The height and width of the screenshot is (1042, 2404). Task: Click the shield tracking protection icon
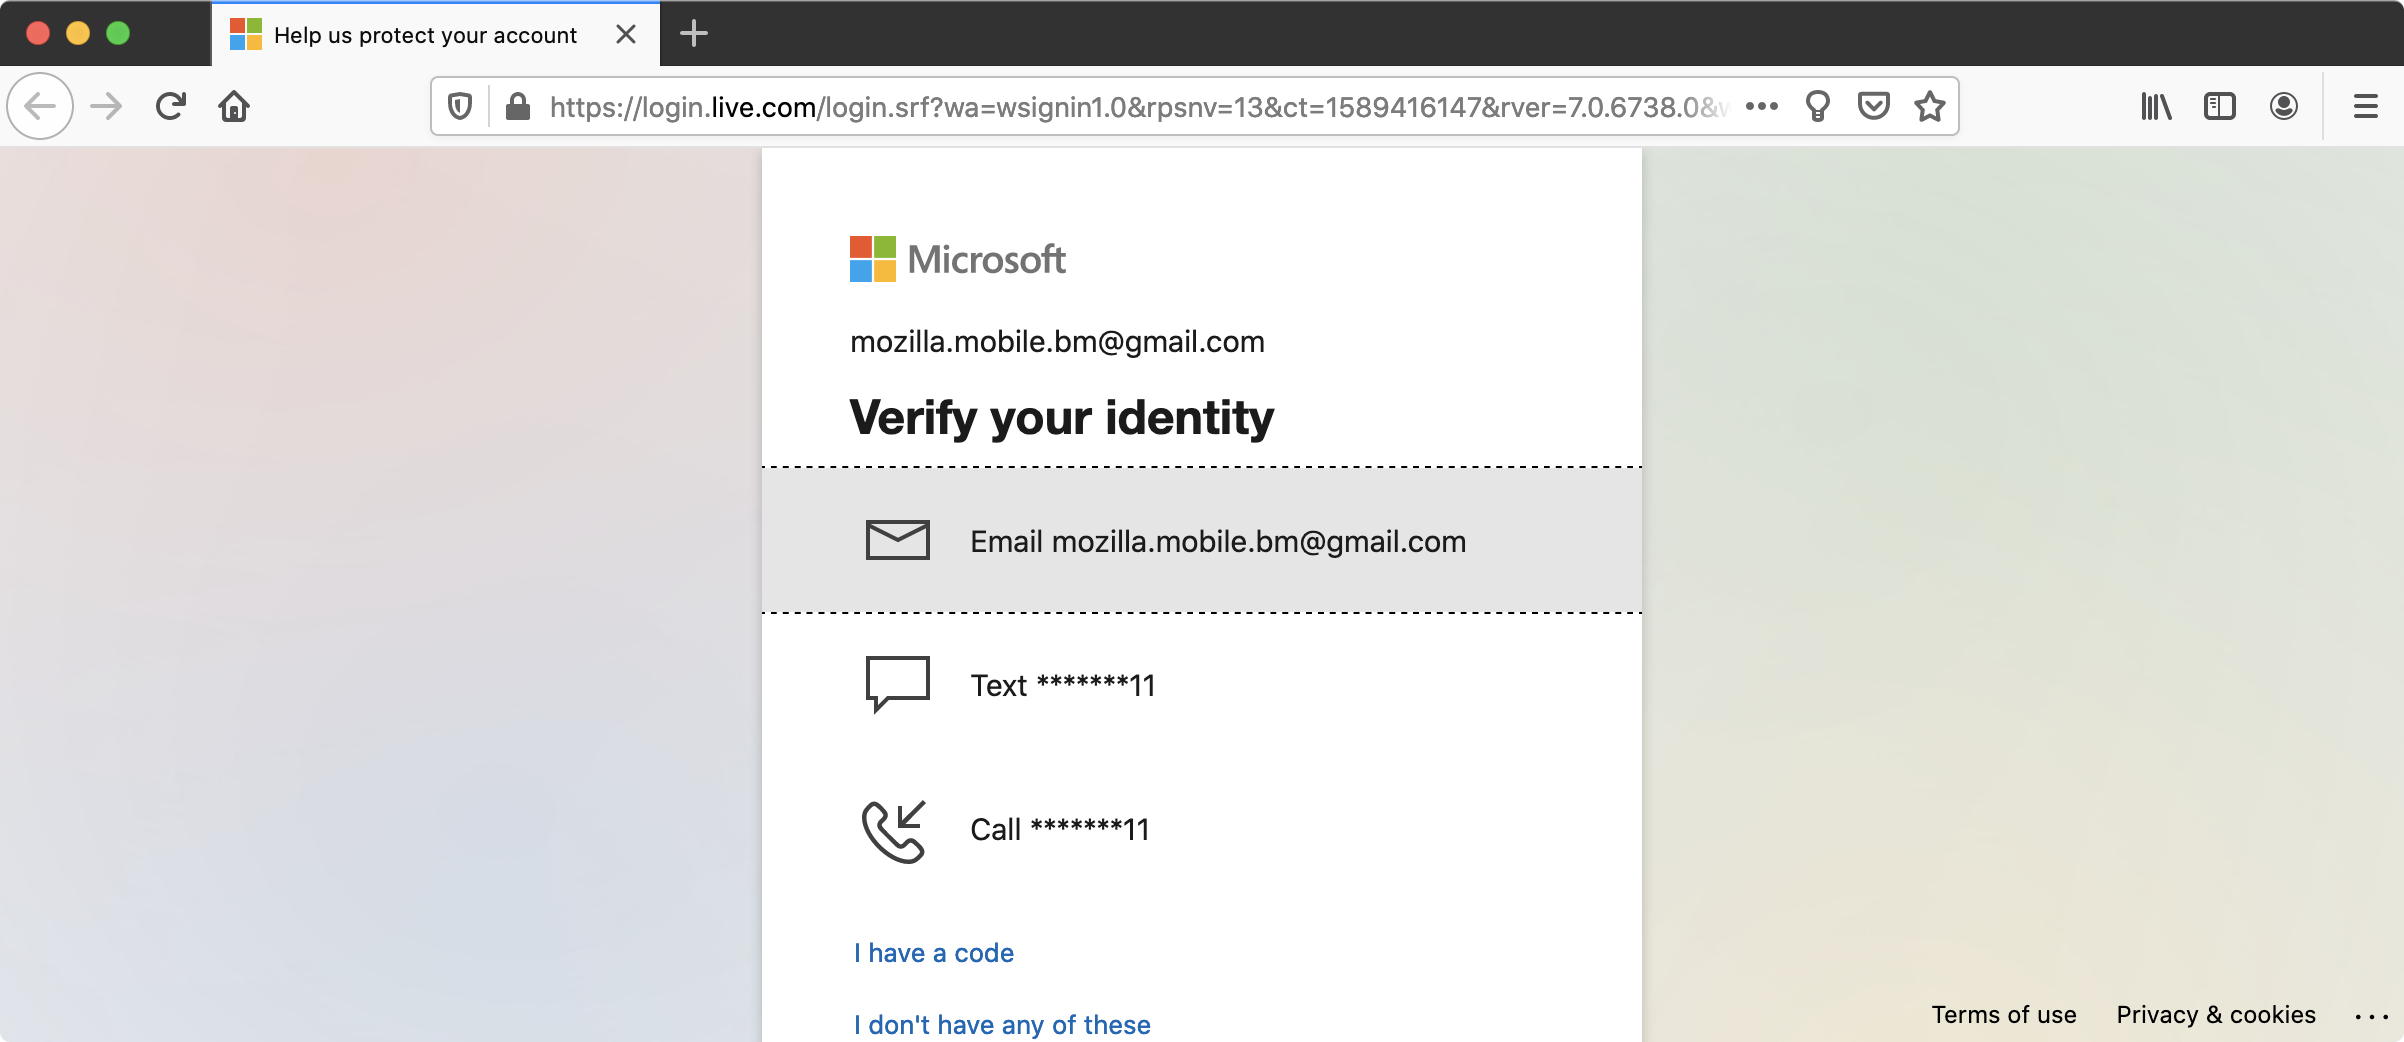[459, 106]
